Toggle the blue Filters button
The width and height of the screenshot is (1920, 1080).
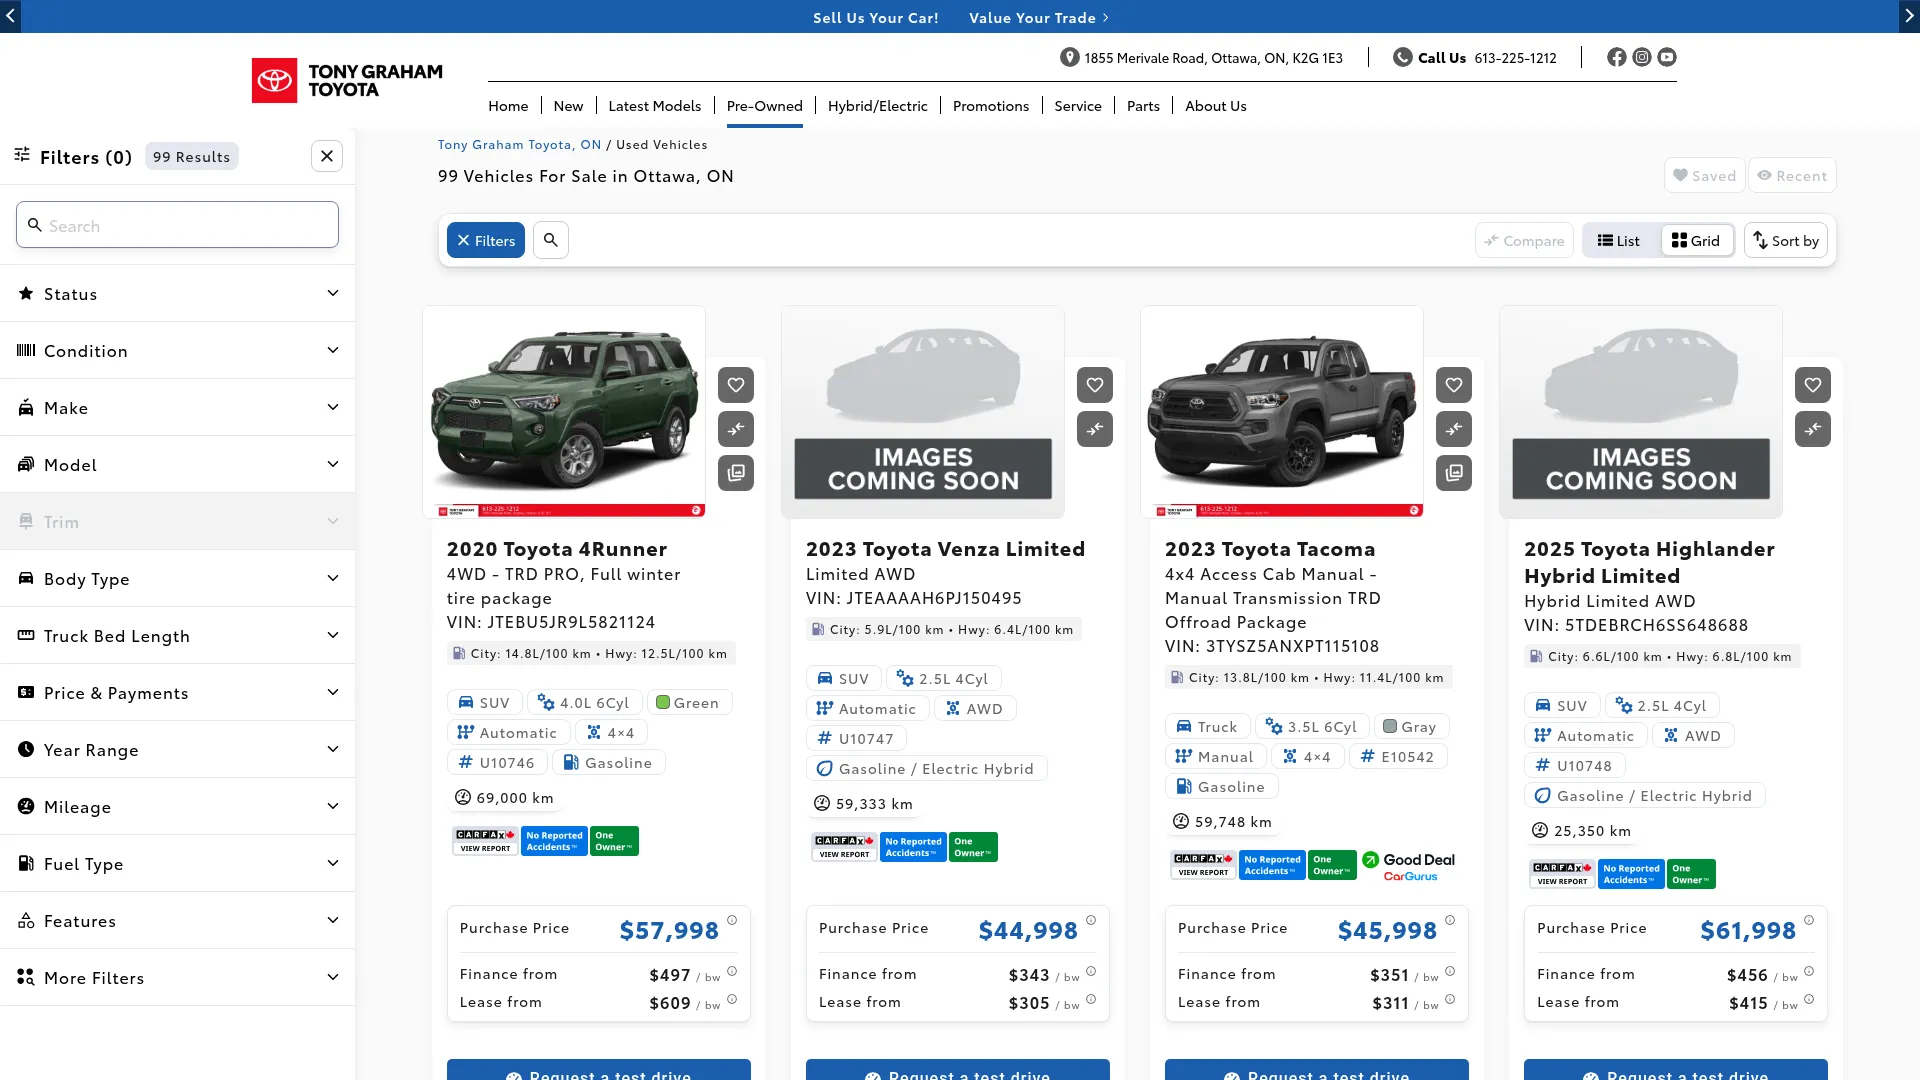point(486,240)
